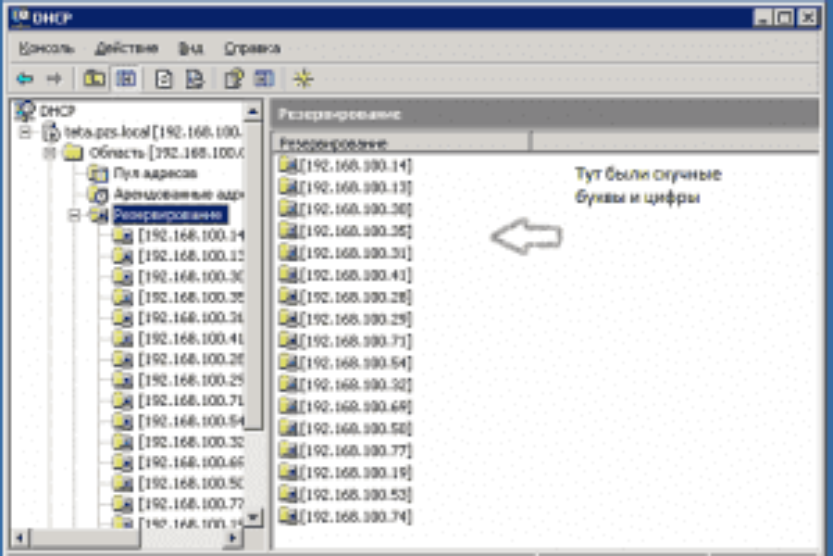
Task: Click icon of [192.168.100.29] in right list
Action: pos(288,319)
